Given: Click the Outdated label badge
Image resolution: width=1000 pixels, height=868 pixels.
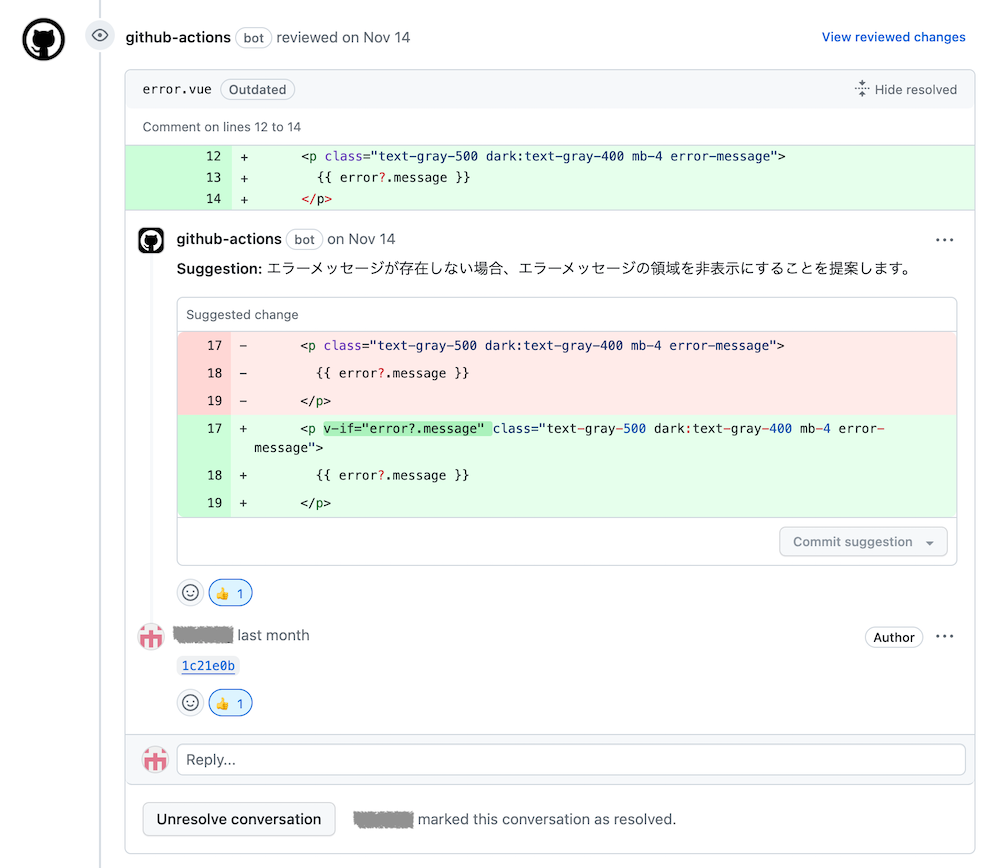Looking at the screenshot, I should point(257,89).
